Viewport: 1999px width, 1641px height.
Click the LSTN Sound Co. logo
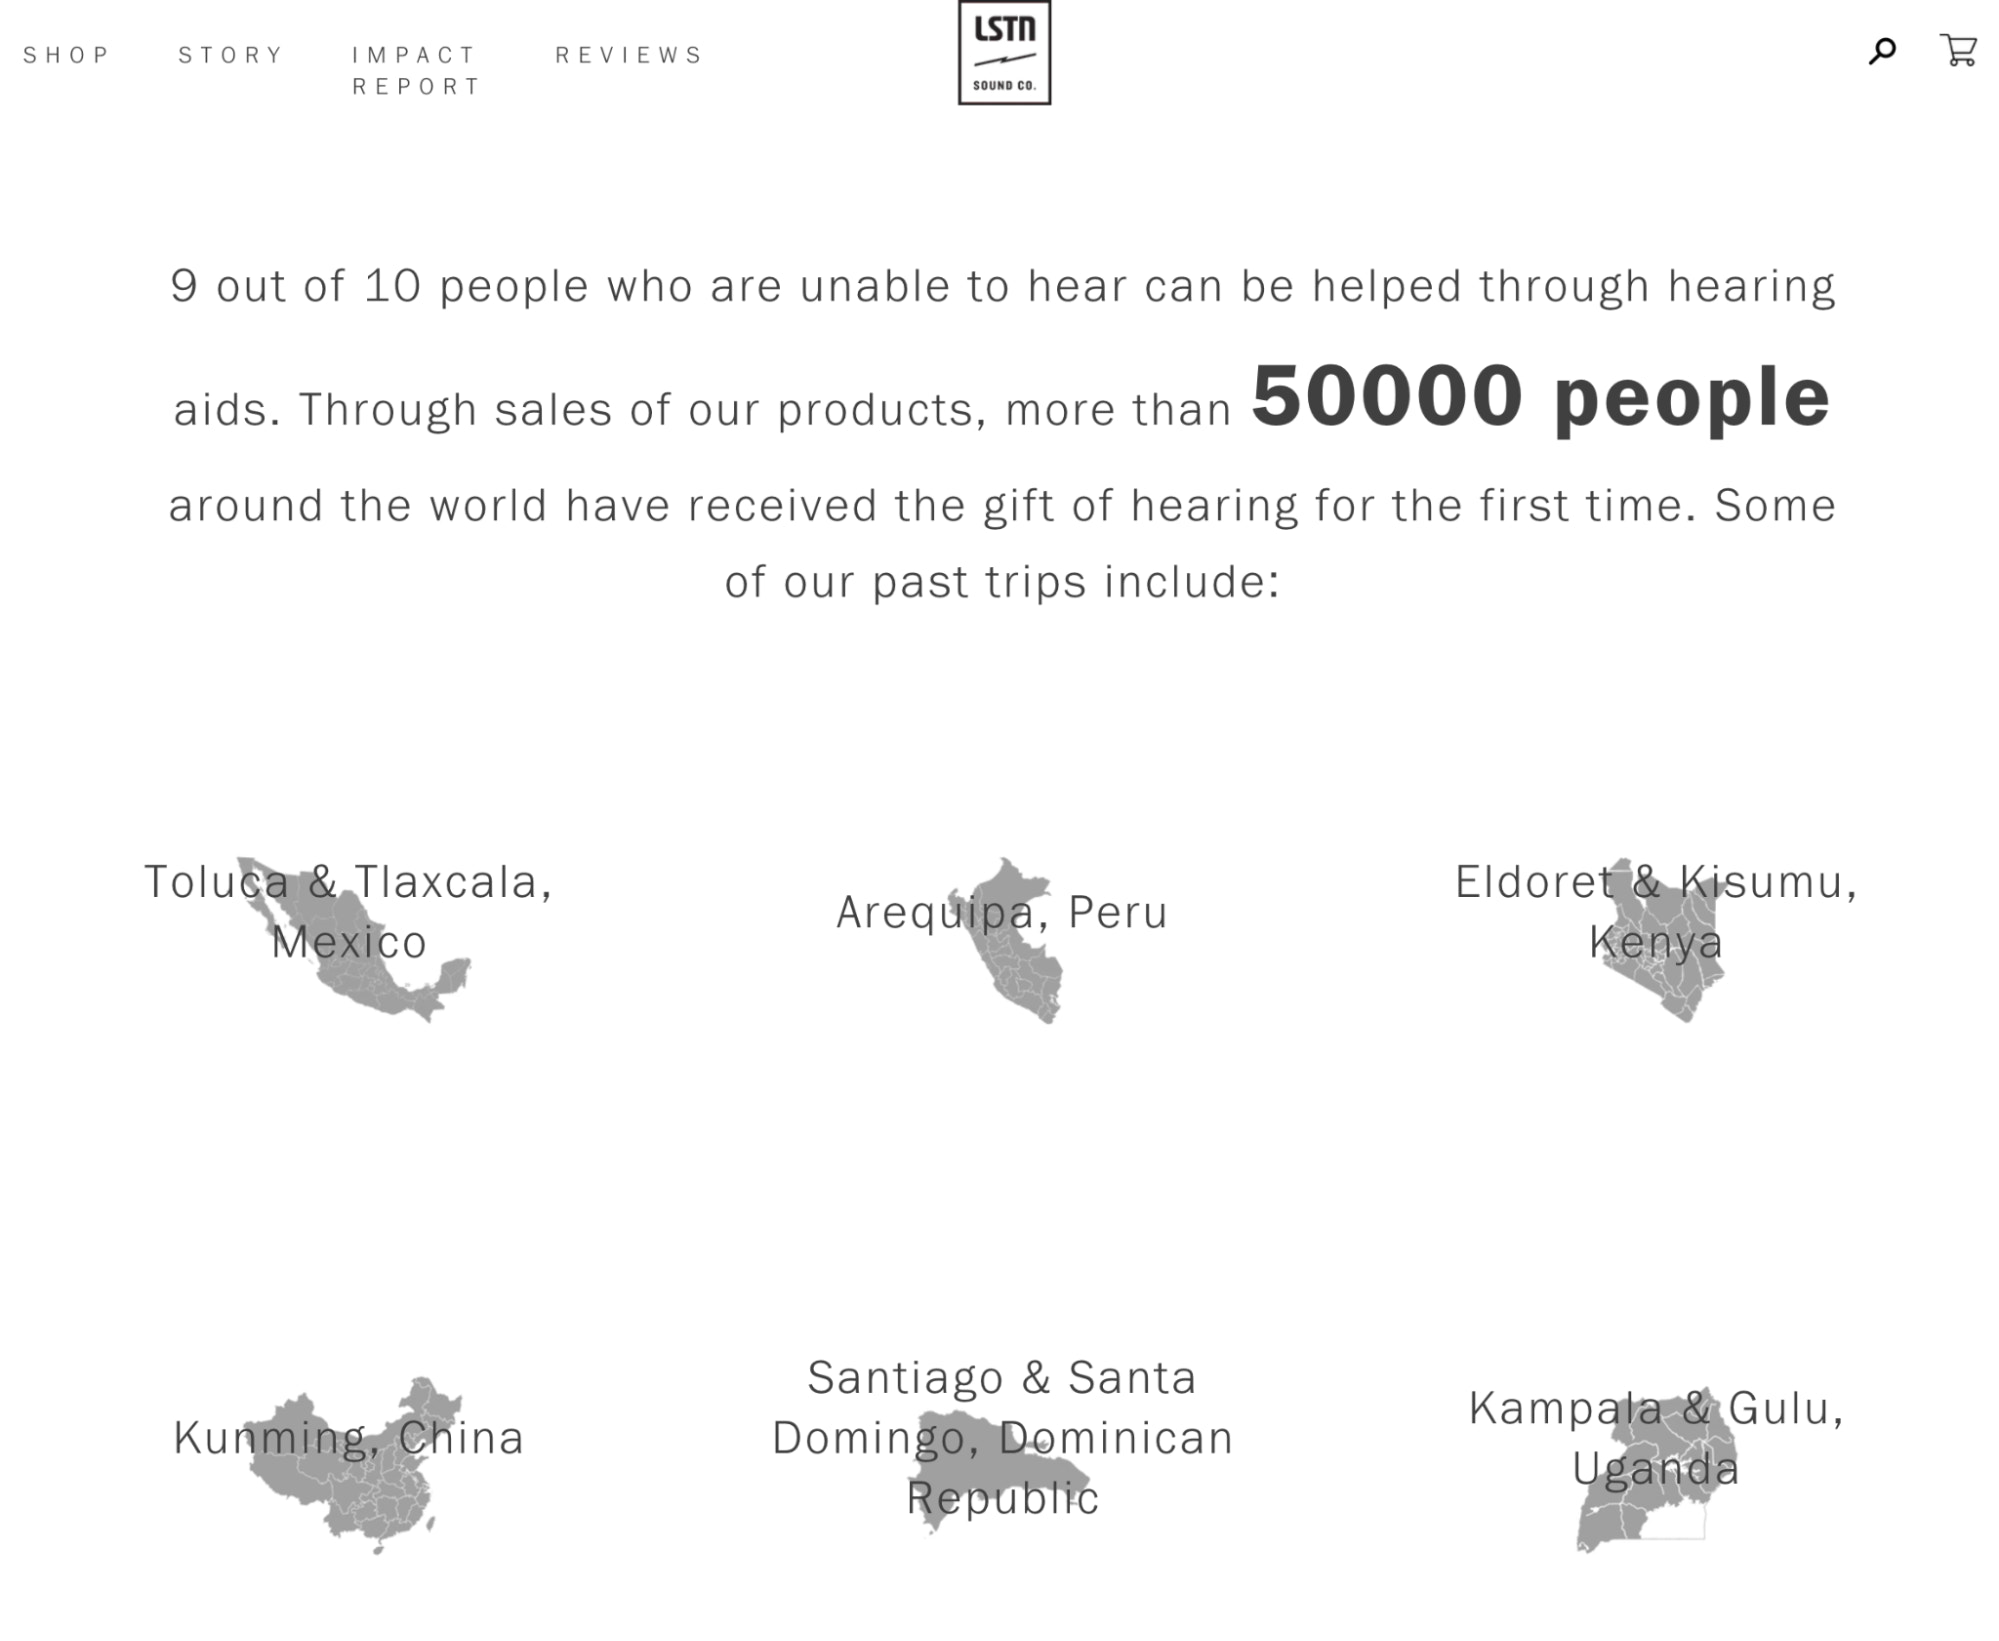tap(1003, 53)
